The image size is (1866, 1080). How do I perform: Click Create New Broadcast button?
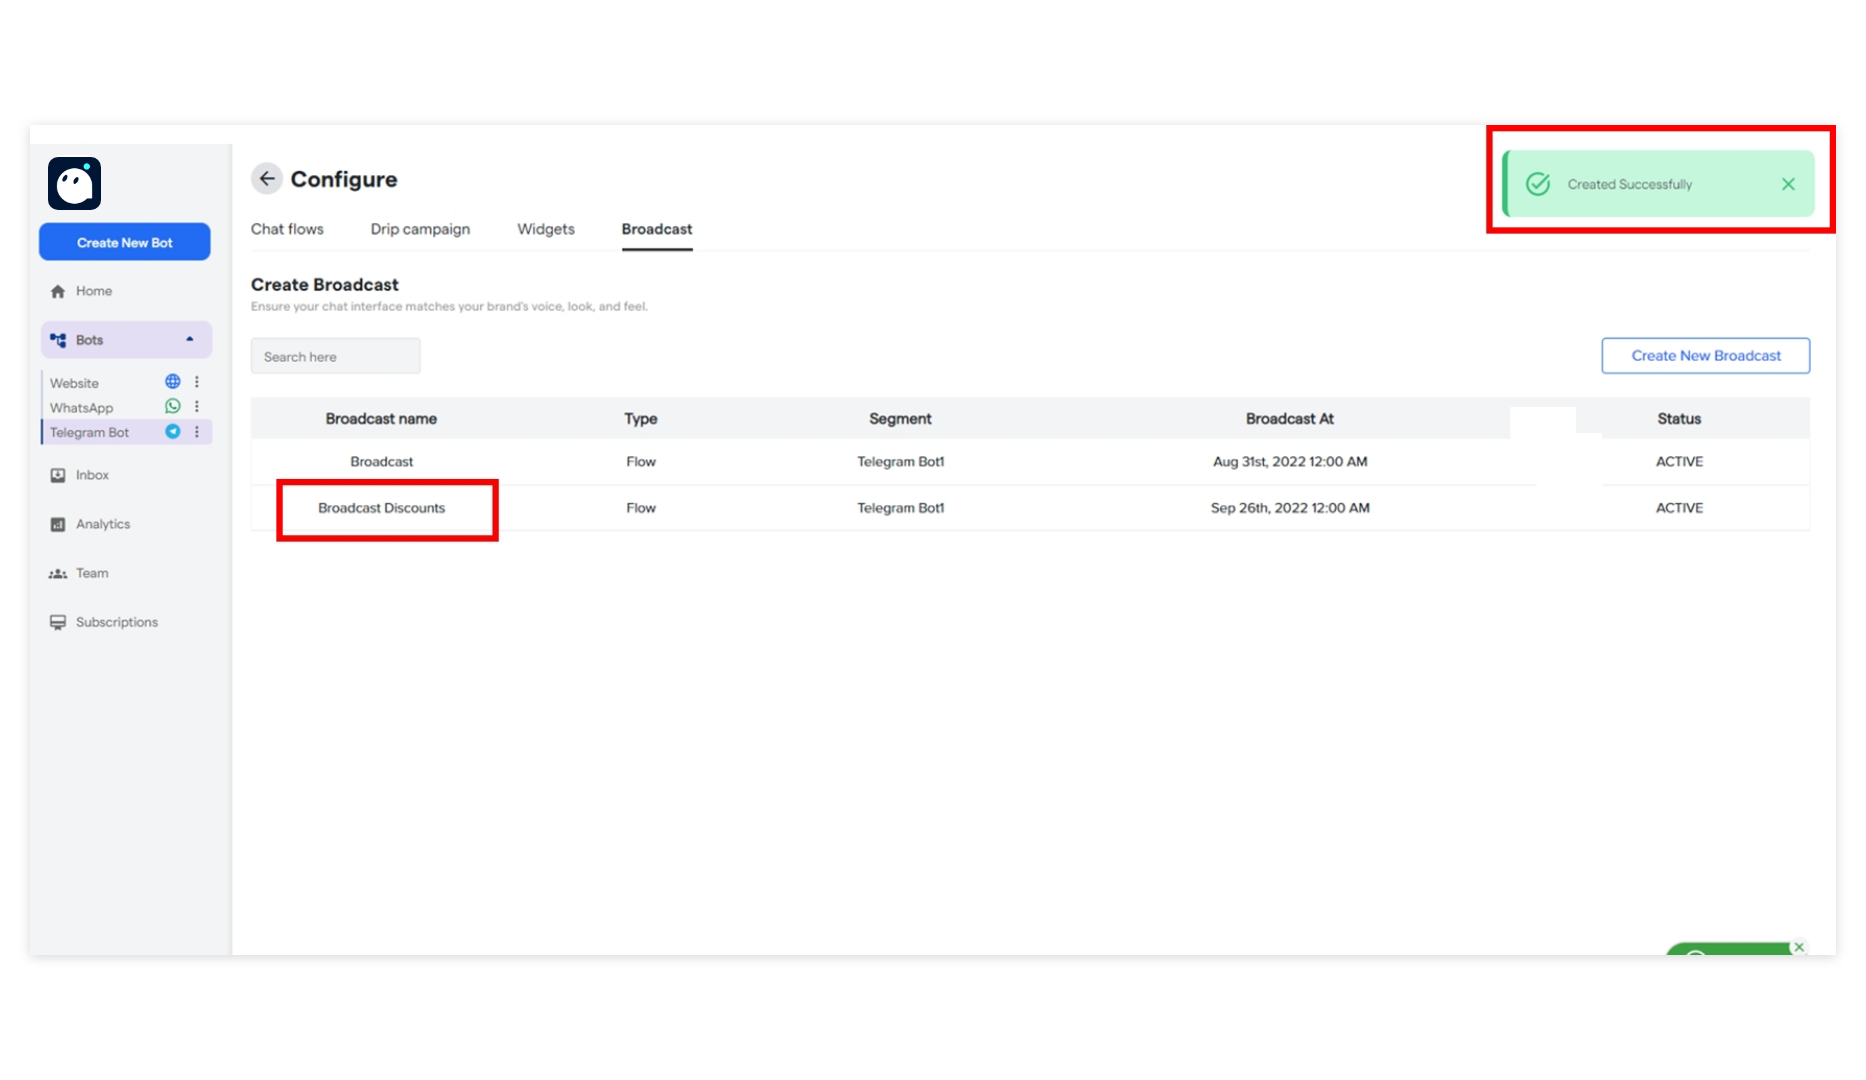point(1706,356)
